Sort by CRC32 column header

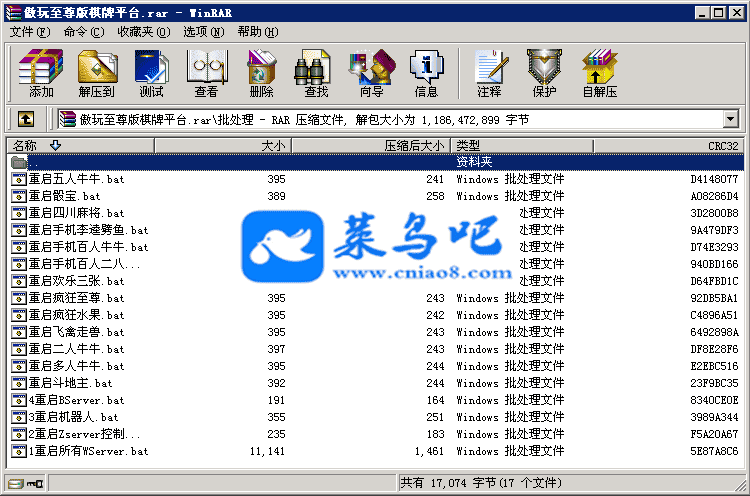[722, 146]
